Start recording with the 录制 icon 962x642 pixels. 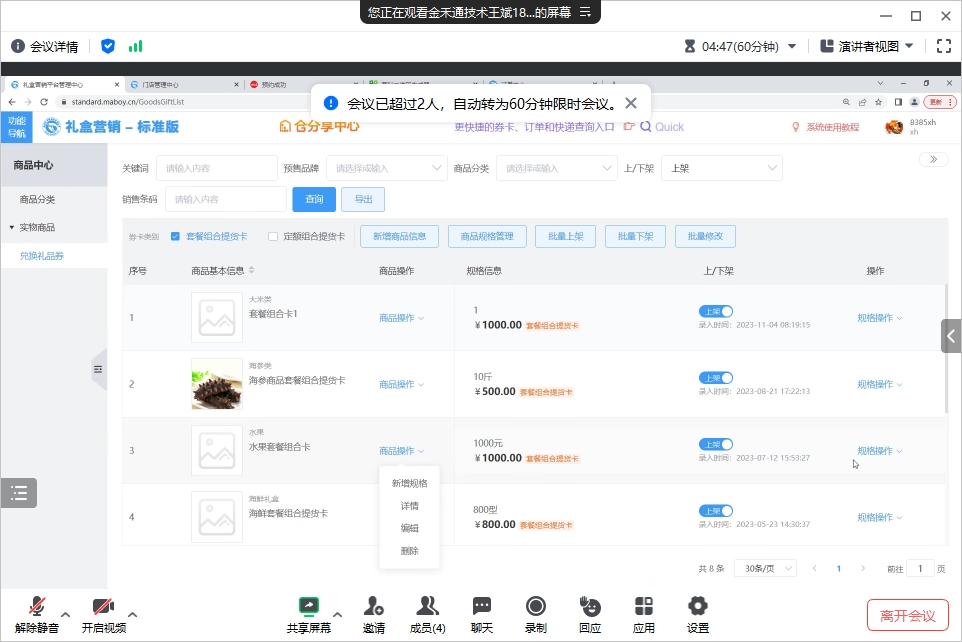point(536,606)
